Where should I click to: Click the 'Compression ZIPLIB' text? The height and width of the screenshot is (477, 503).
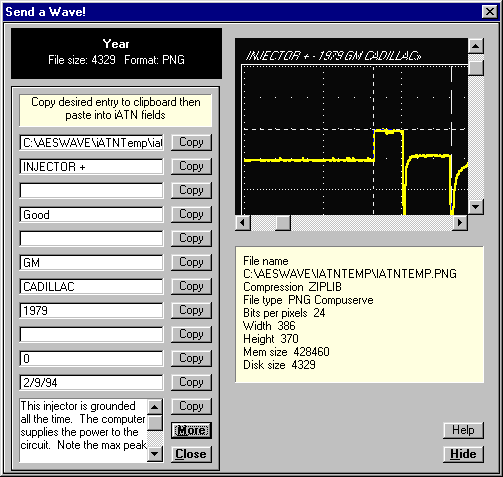click(x=292, y=287)
